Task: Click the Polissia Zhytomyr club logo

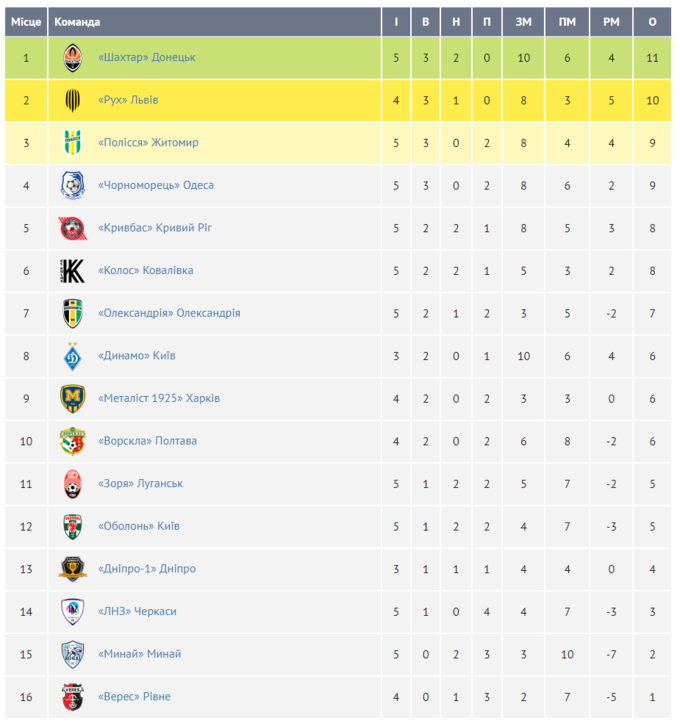Action: pos(72,143)
